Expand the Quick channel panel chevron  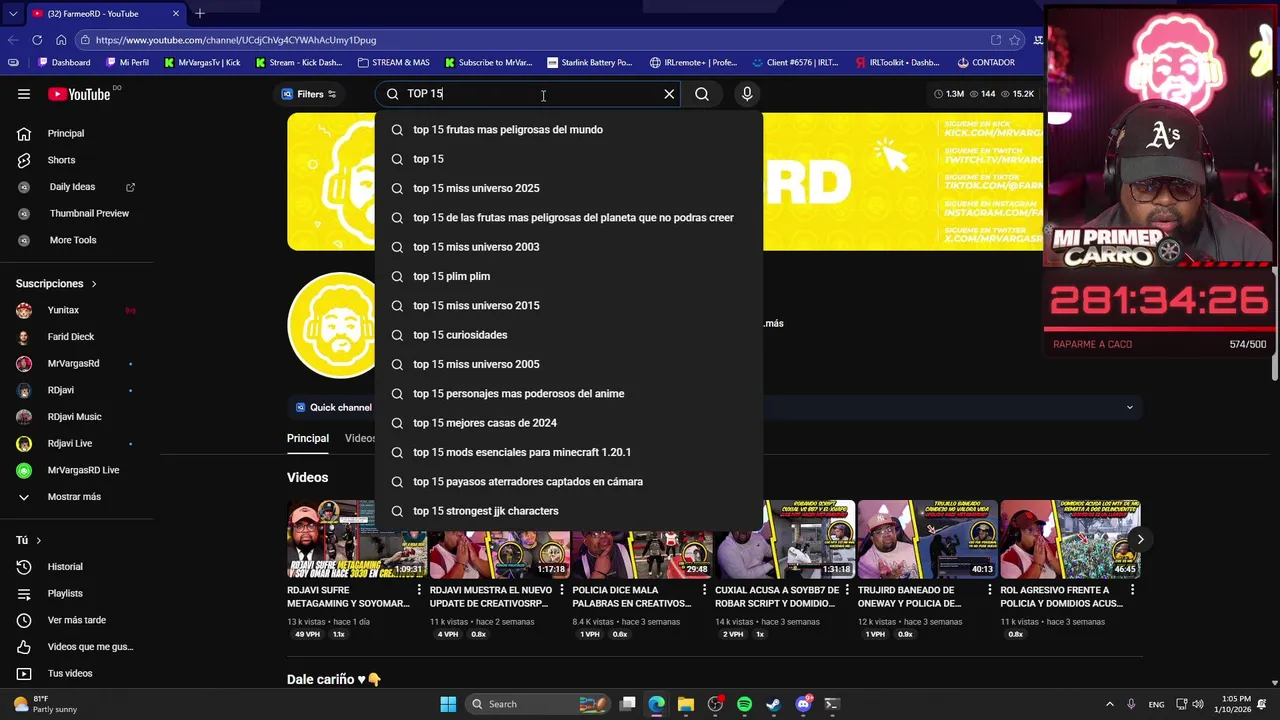[x=1130, y=407]
